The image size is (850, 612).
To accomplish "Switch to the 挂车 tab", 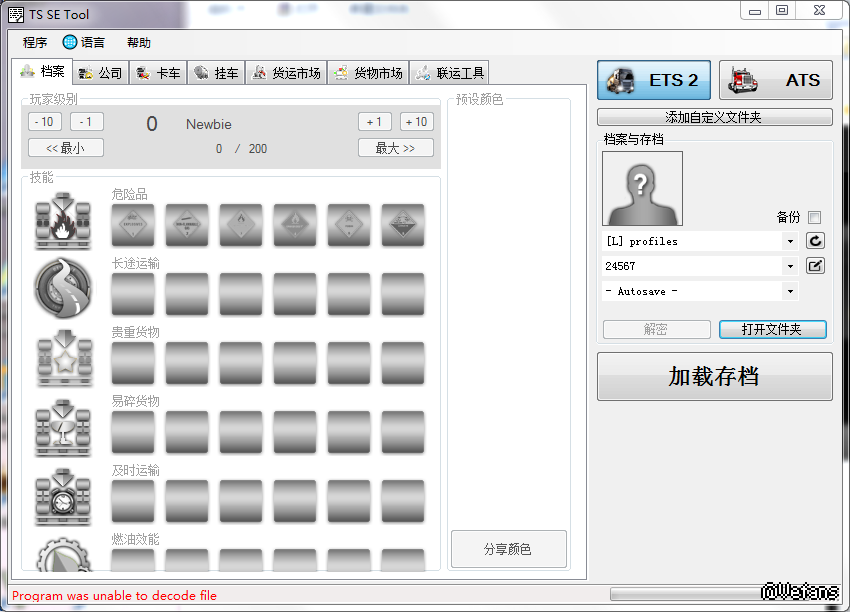I will [x=216, y=73].
